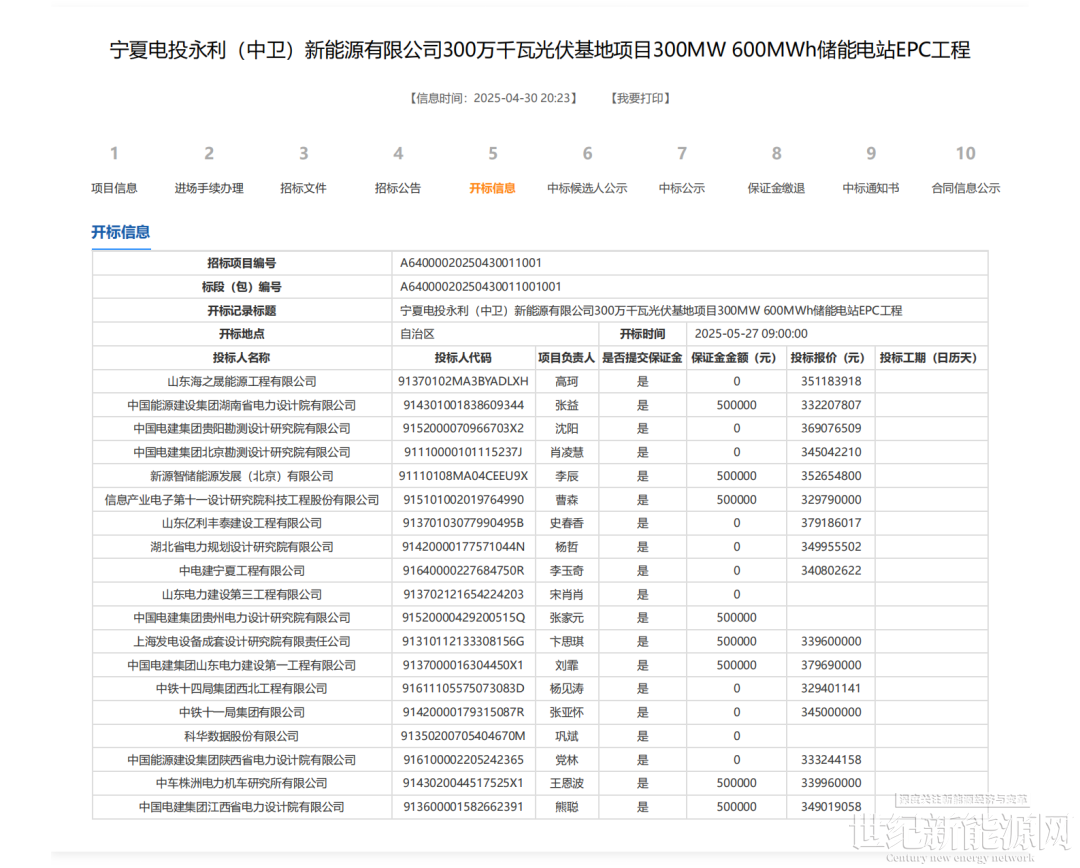
Task: Switch to 招标文件 step tab
Action: tap(303, 188)
